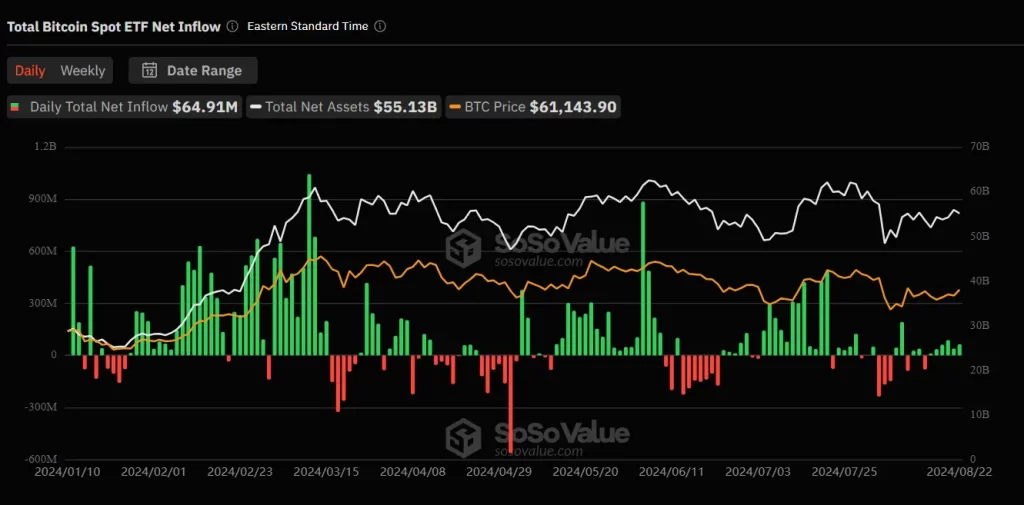
Task: Click the 2024/08/22 date label on x-axis
Action: [x=958, y=470]
